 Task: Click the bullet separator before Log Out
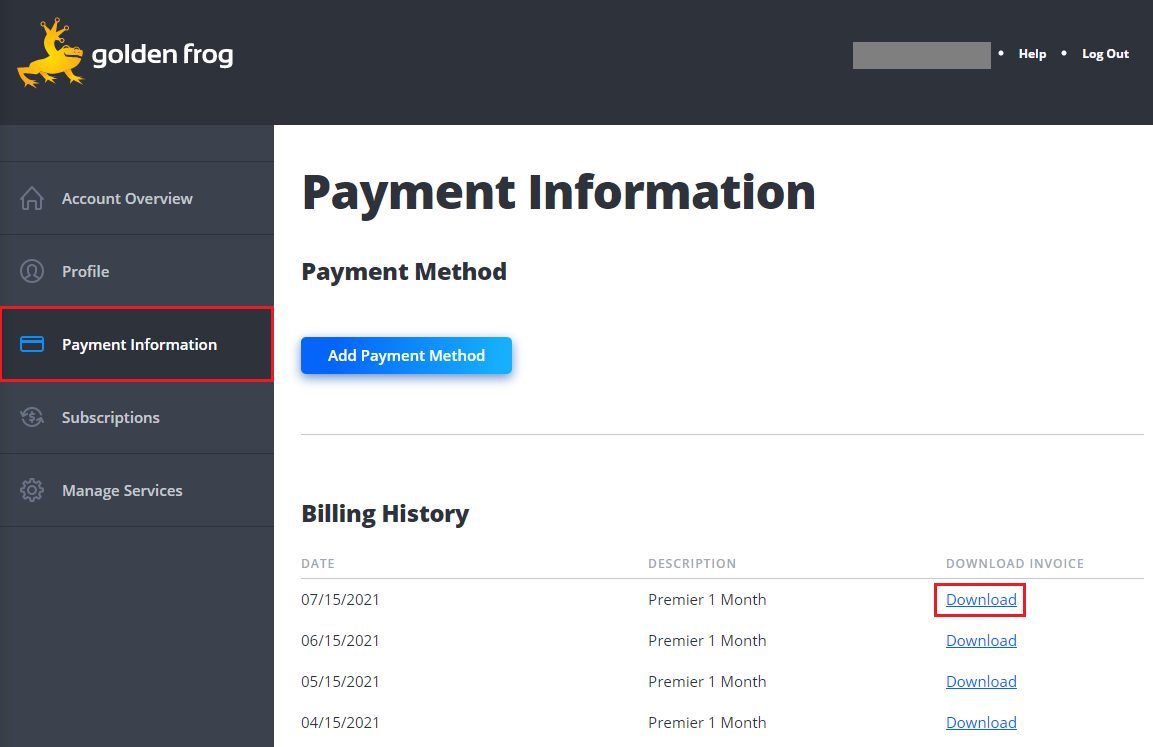[1064, 55]
